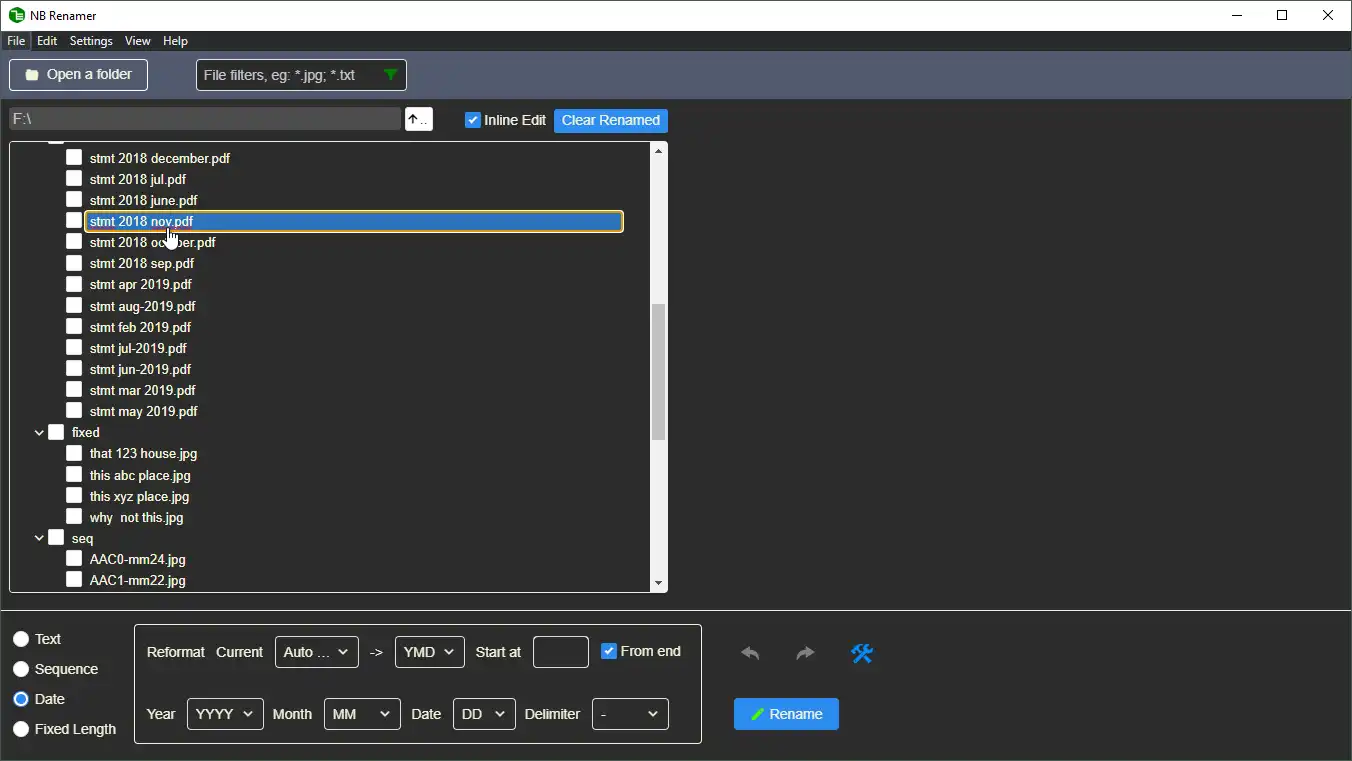The image size is (1352, 761).
Task: Click the Open a folder button
Action: pos(78,75)
